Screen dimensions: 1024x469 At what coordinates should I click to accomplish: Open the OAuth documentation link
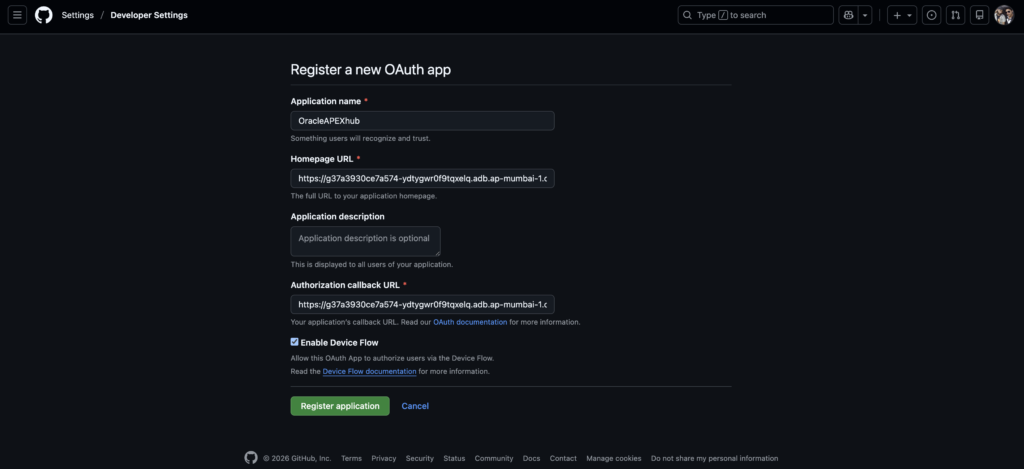click(x=470, y=322)
